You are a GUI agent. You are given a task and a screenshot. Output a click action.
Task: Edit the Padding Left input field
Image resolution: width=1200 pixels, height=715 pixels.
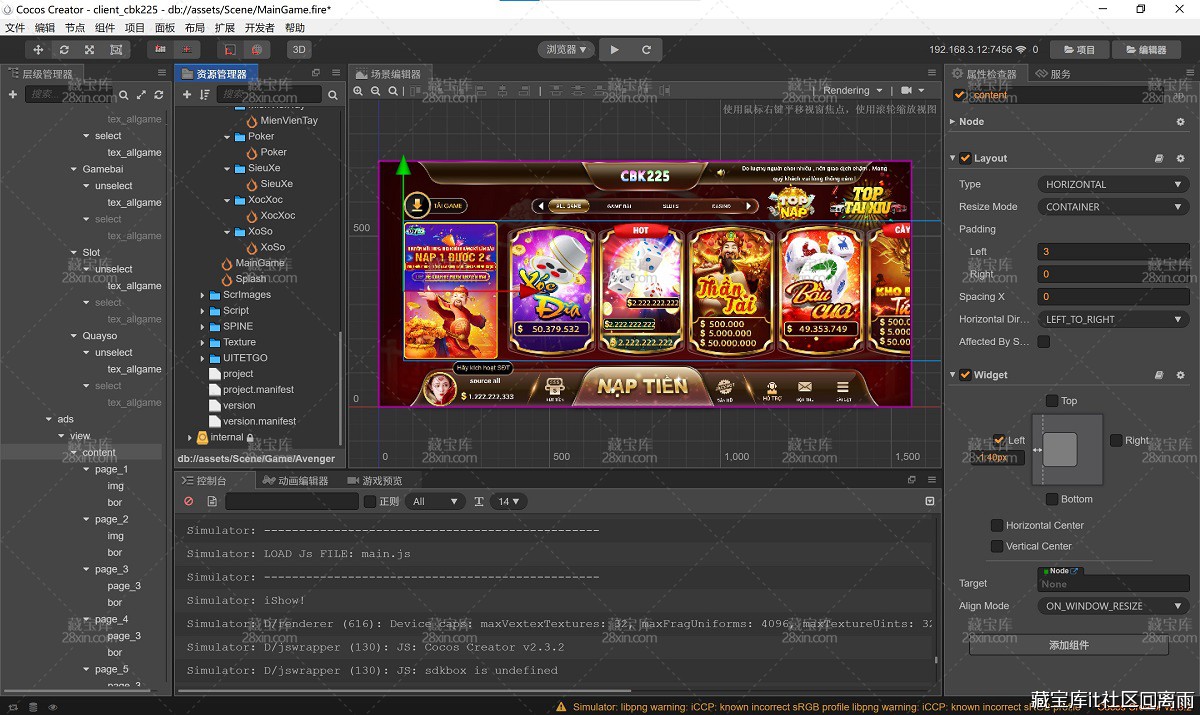pyautogui.click(x=1113, y=251)
